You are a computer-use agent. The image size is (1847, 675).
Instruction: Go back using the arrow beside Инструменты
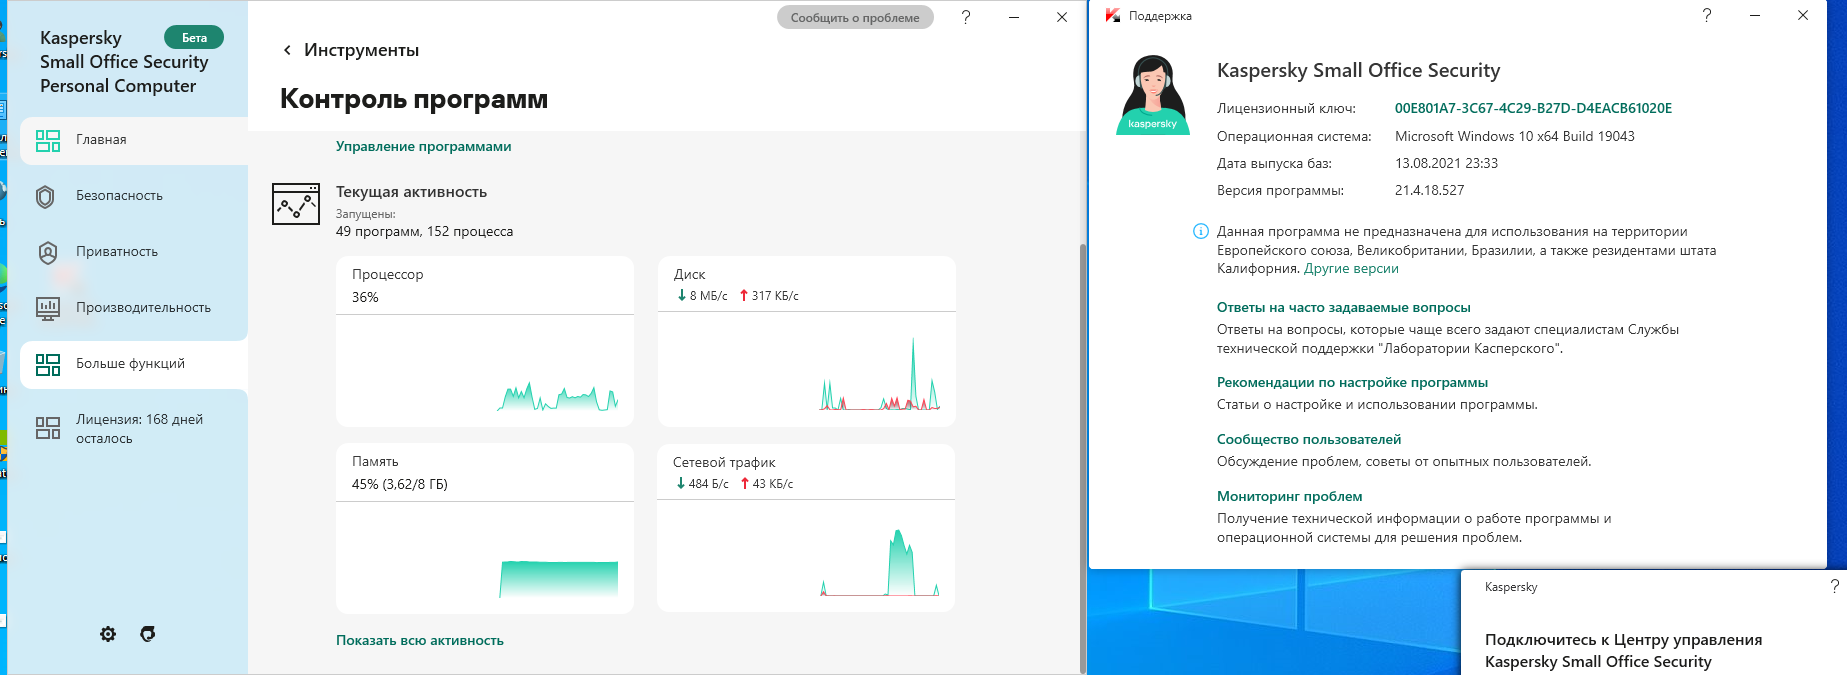click(287, 50)
